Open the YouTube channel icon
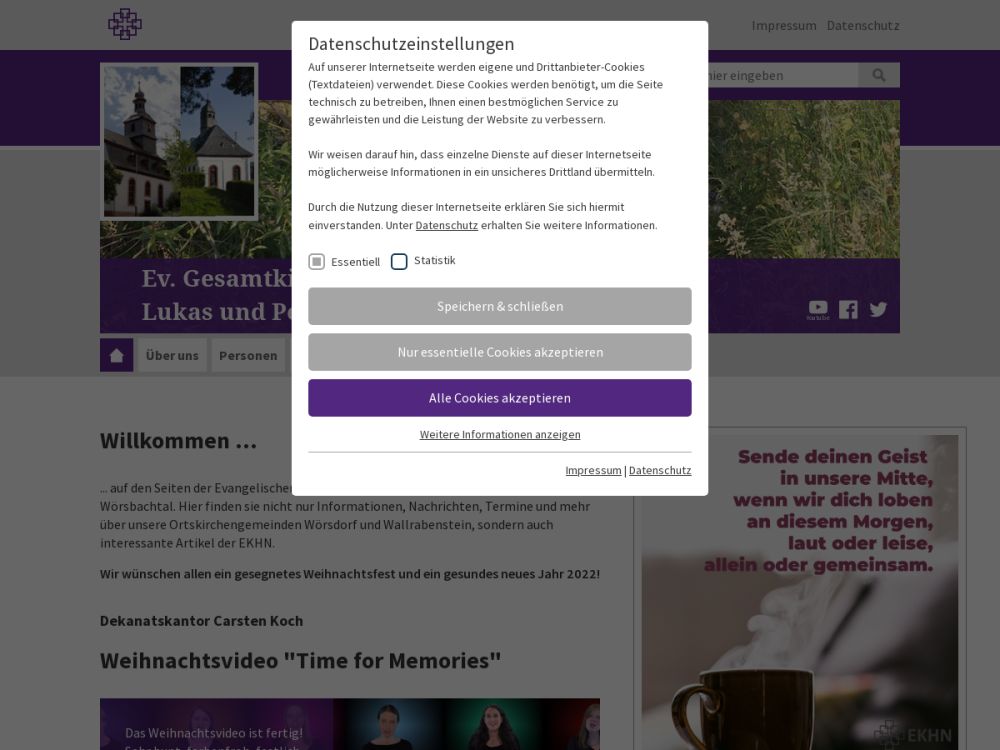The height and width of the screenshot is (750, 1000). click(818, 309)
